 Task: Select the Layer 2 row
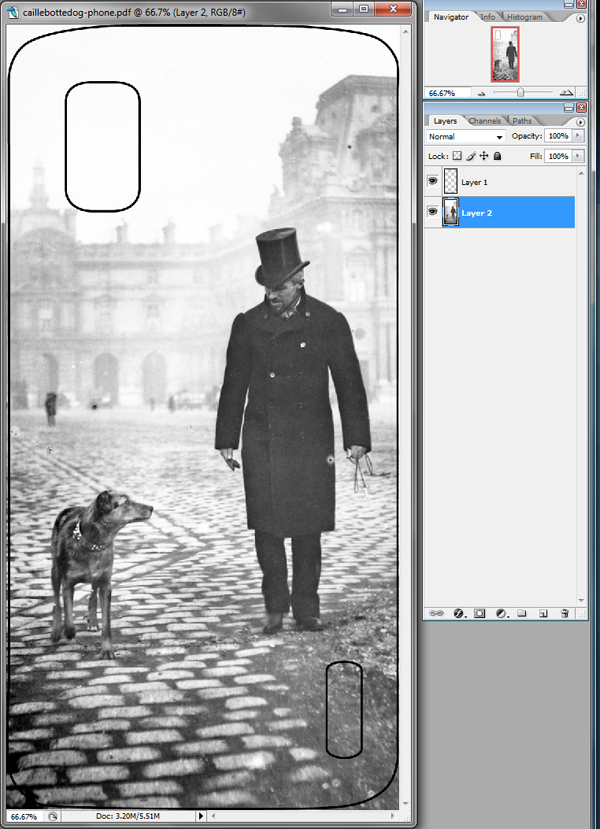point(500,212)
